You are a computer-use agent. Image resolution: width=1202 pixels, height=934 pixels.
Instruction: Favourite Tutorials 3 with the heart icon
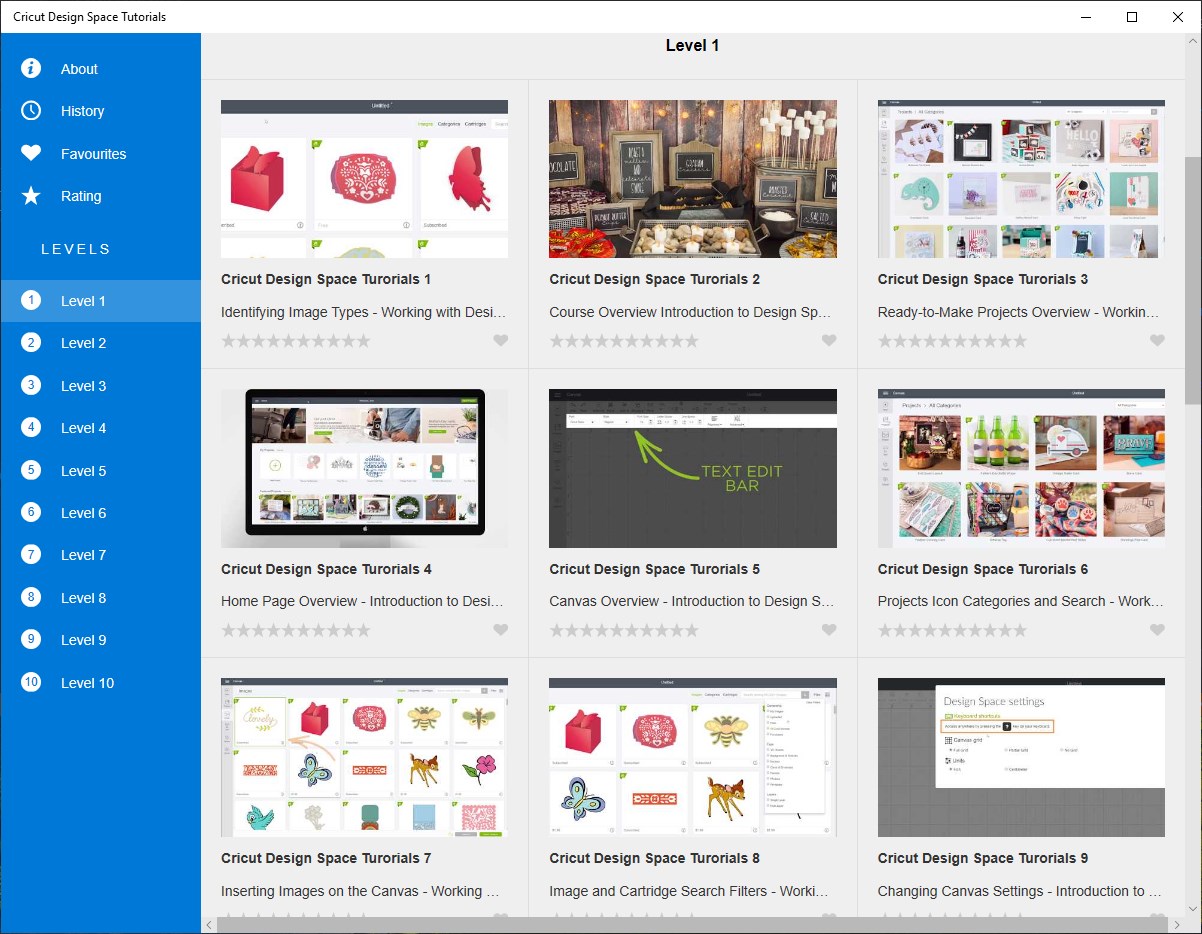(1157, 341)
